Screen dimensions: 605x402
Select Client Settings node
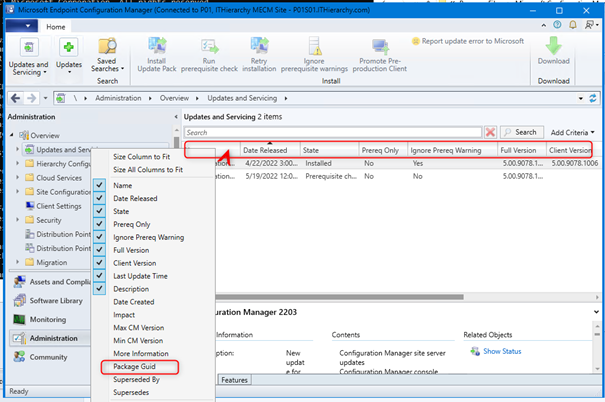pyautogui.click(x=59, y=206)
